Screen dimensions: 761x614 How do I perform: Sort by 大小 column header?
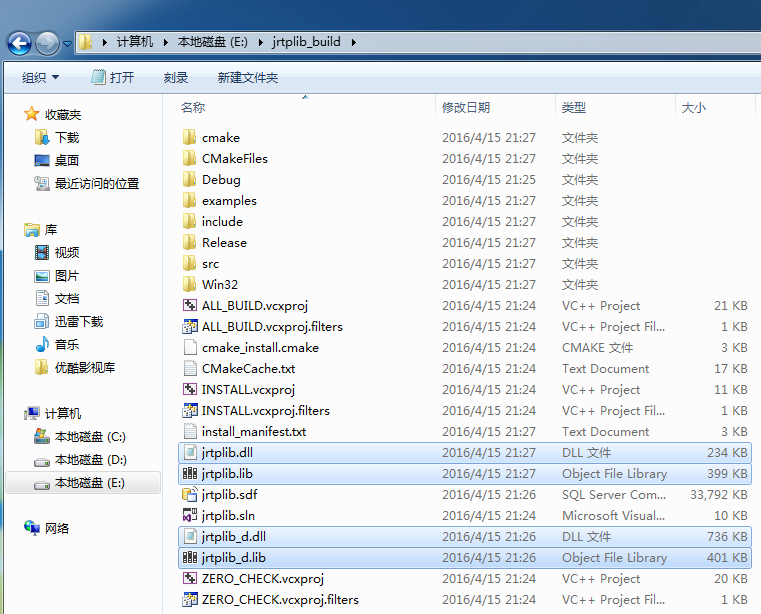pos(694,107)
